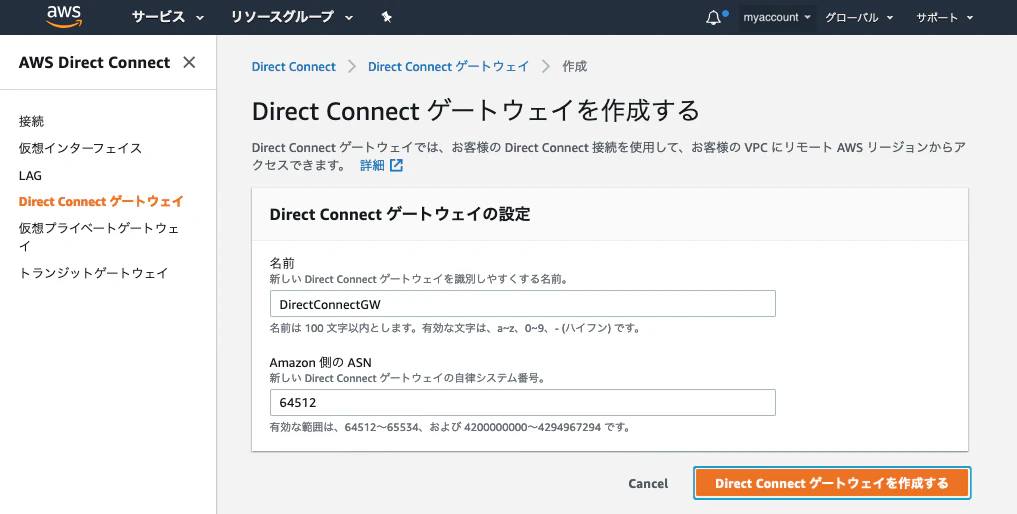
Task: Expand the サービス dropdown menu
Action: [168, 18]
